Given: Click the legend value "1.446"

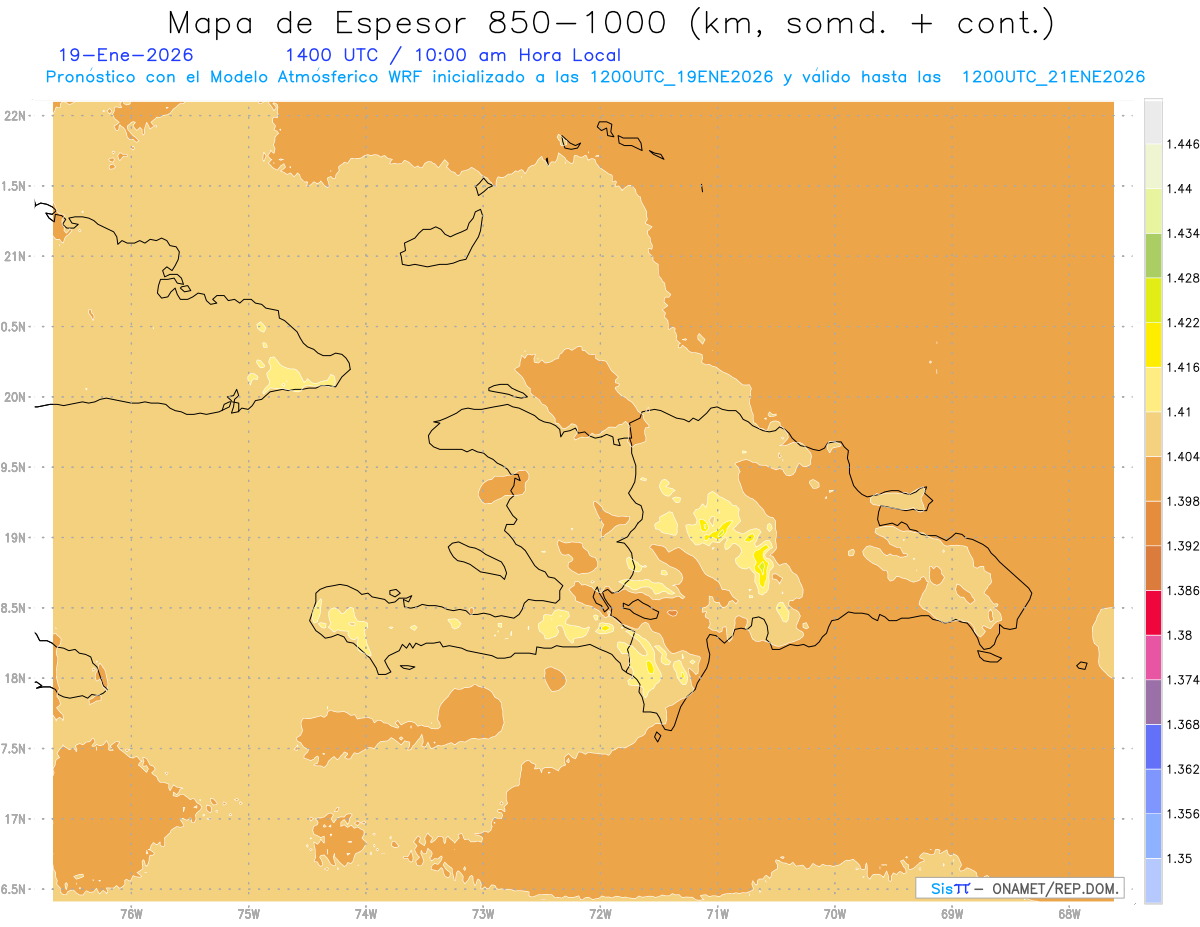Looking at the screenshot, I should coord(1183,144).
